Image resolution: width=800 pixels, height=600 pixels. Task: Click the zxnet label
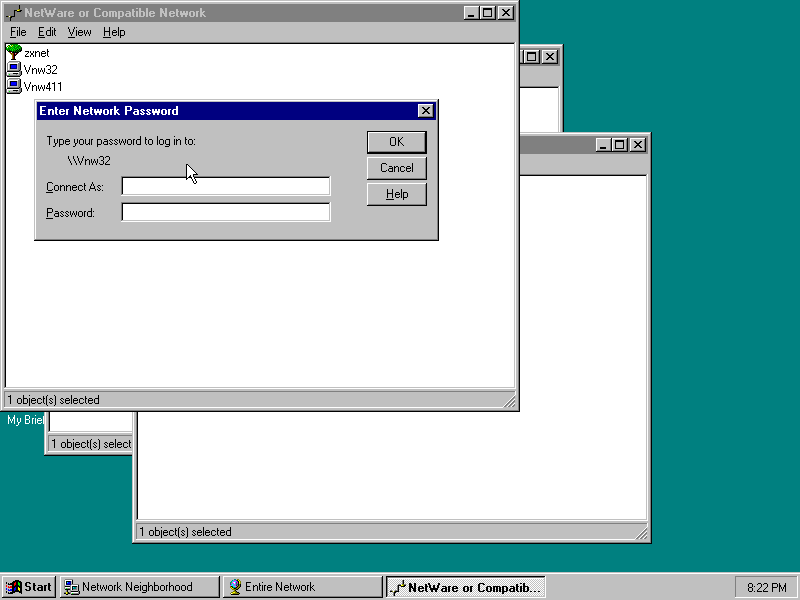coord(37,53)
